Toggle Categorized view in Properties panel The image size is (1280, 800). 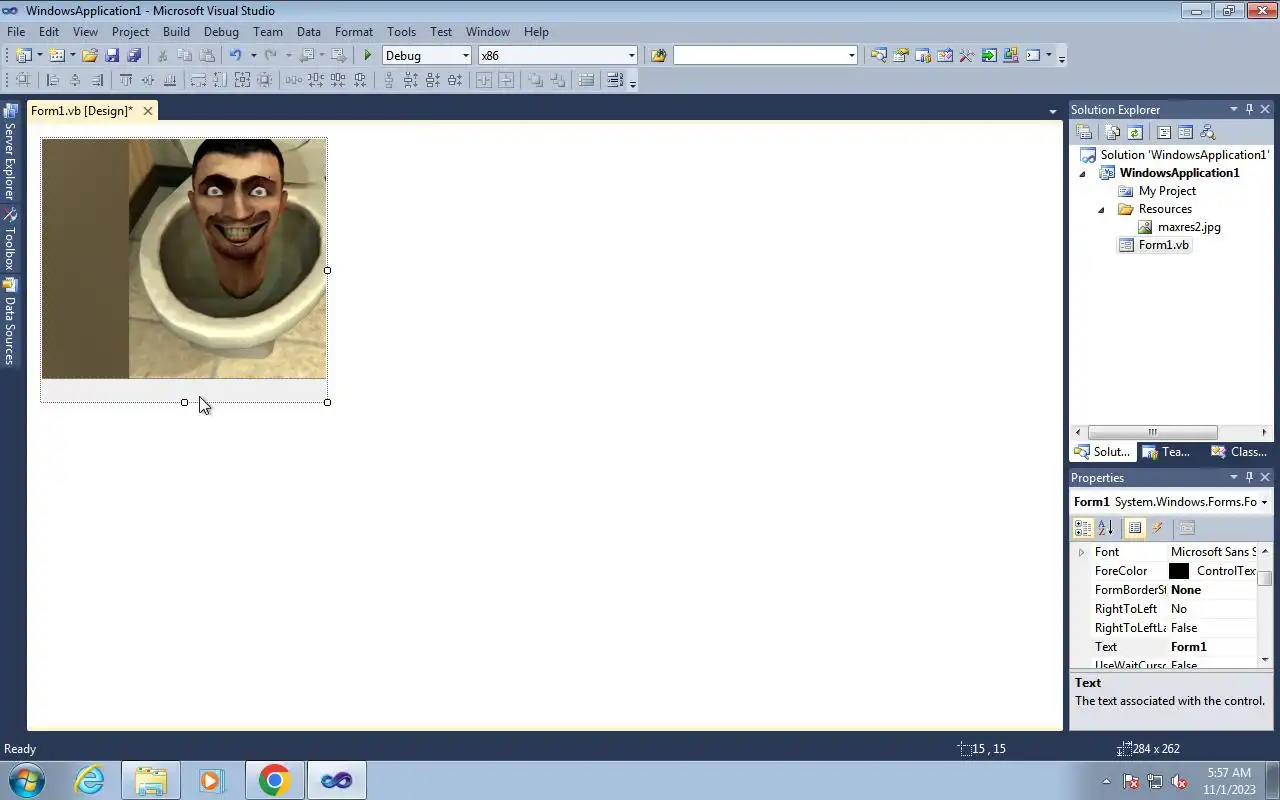[x=1083, y=528]
